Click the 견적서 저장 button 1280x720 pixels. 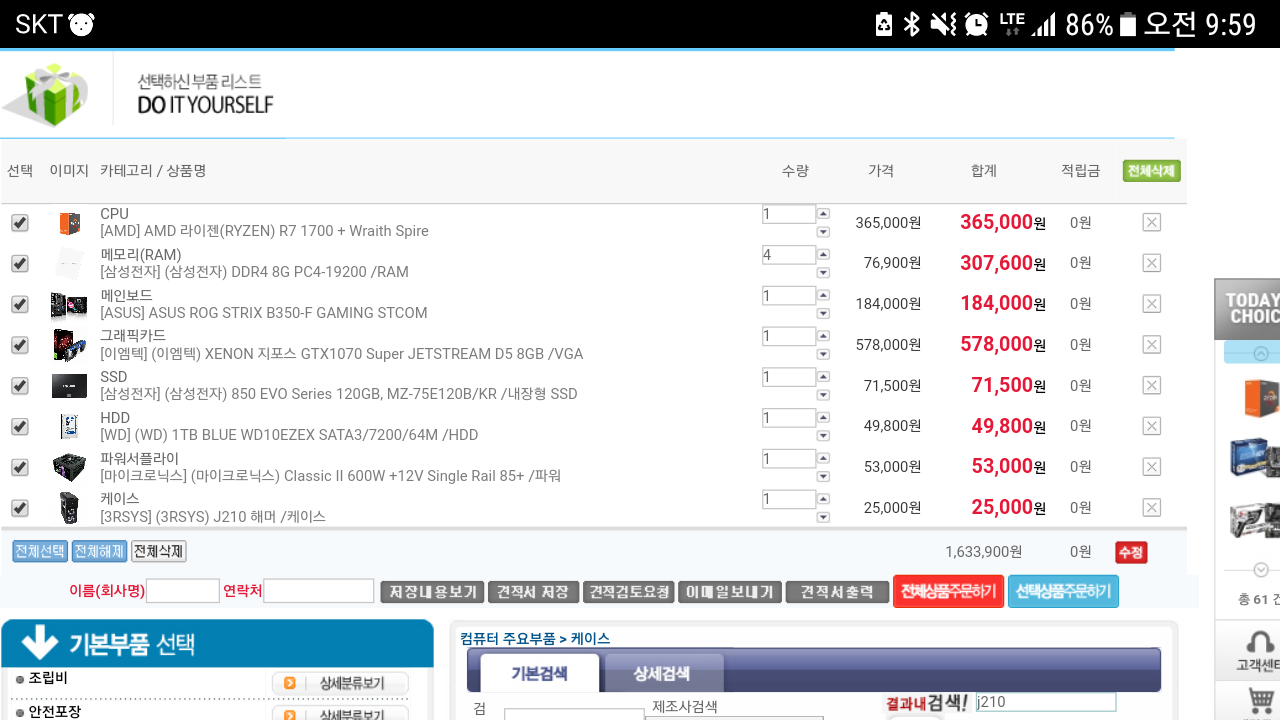tap(533, 592)
